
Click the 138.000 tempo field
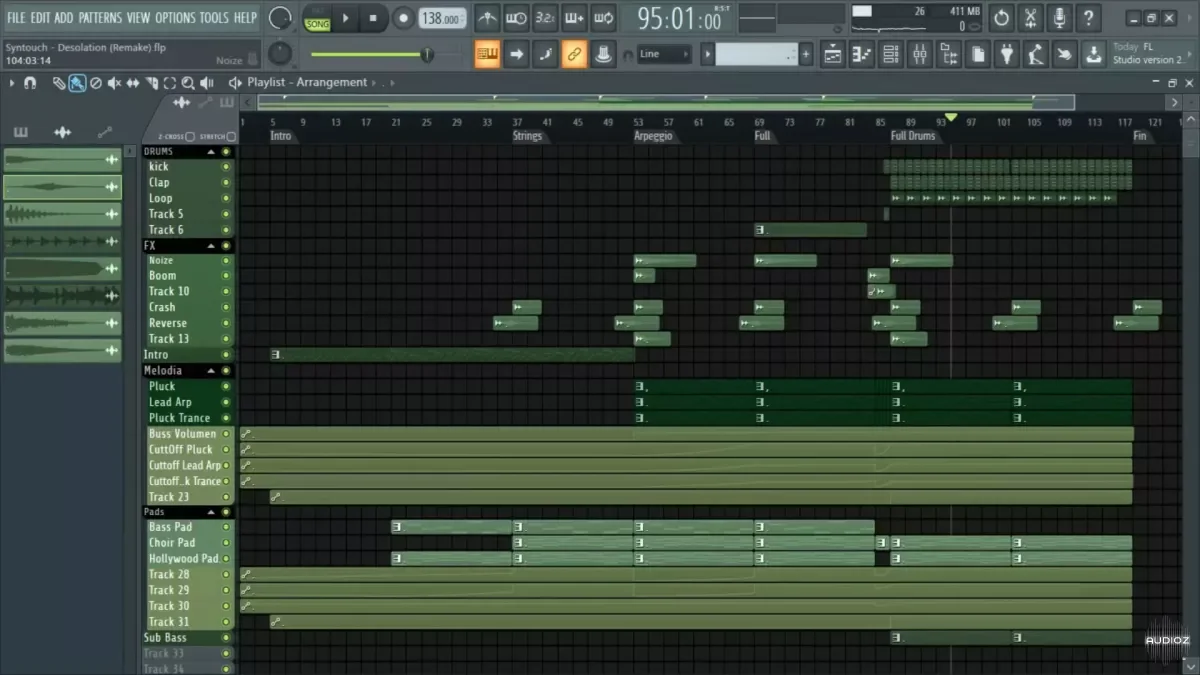pyautogui.click(x=442, y=18)
